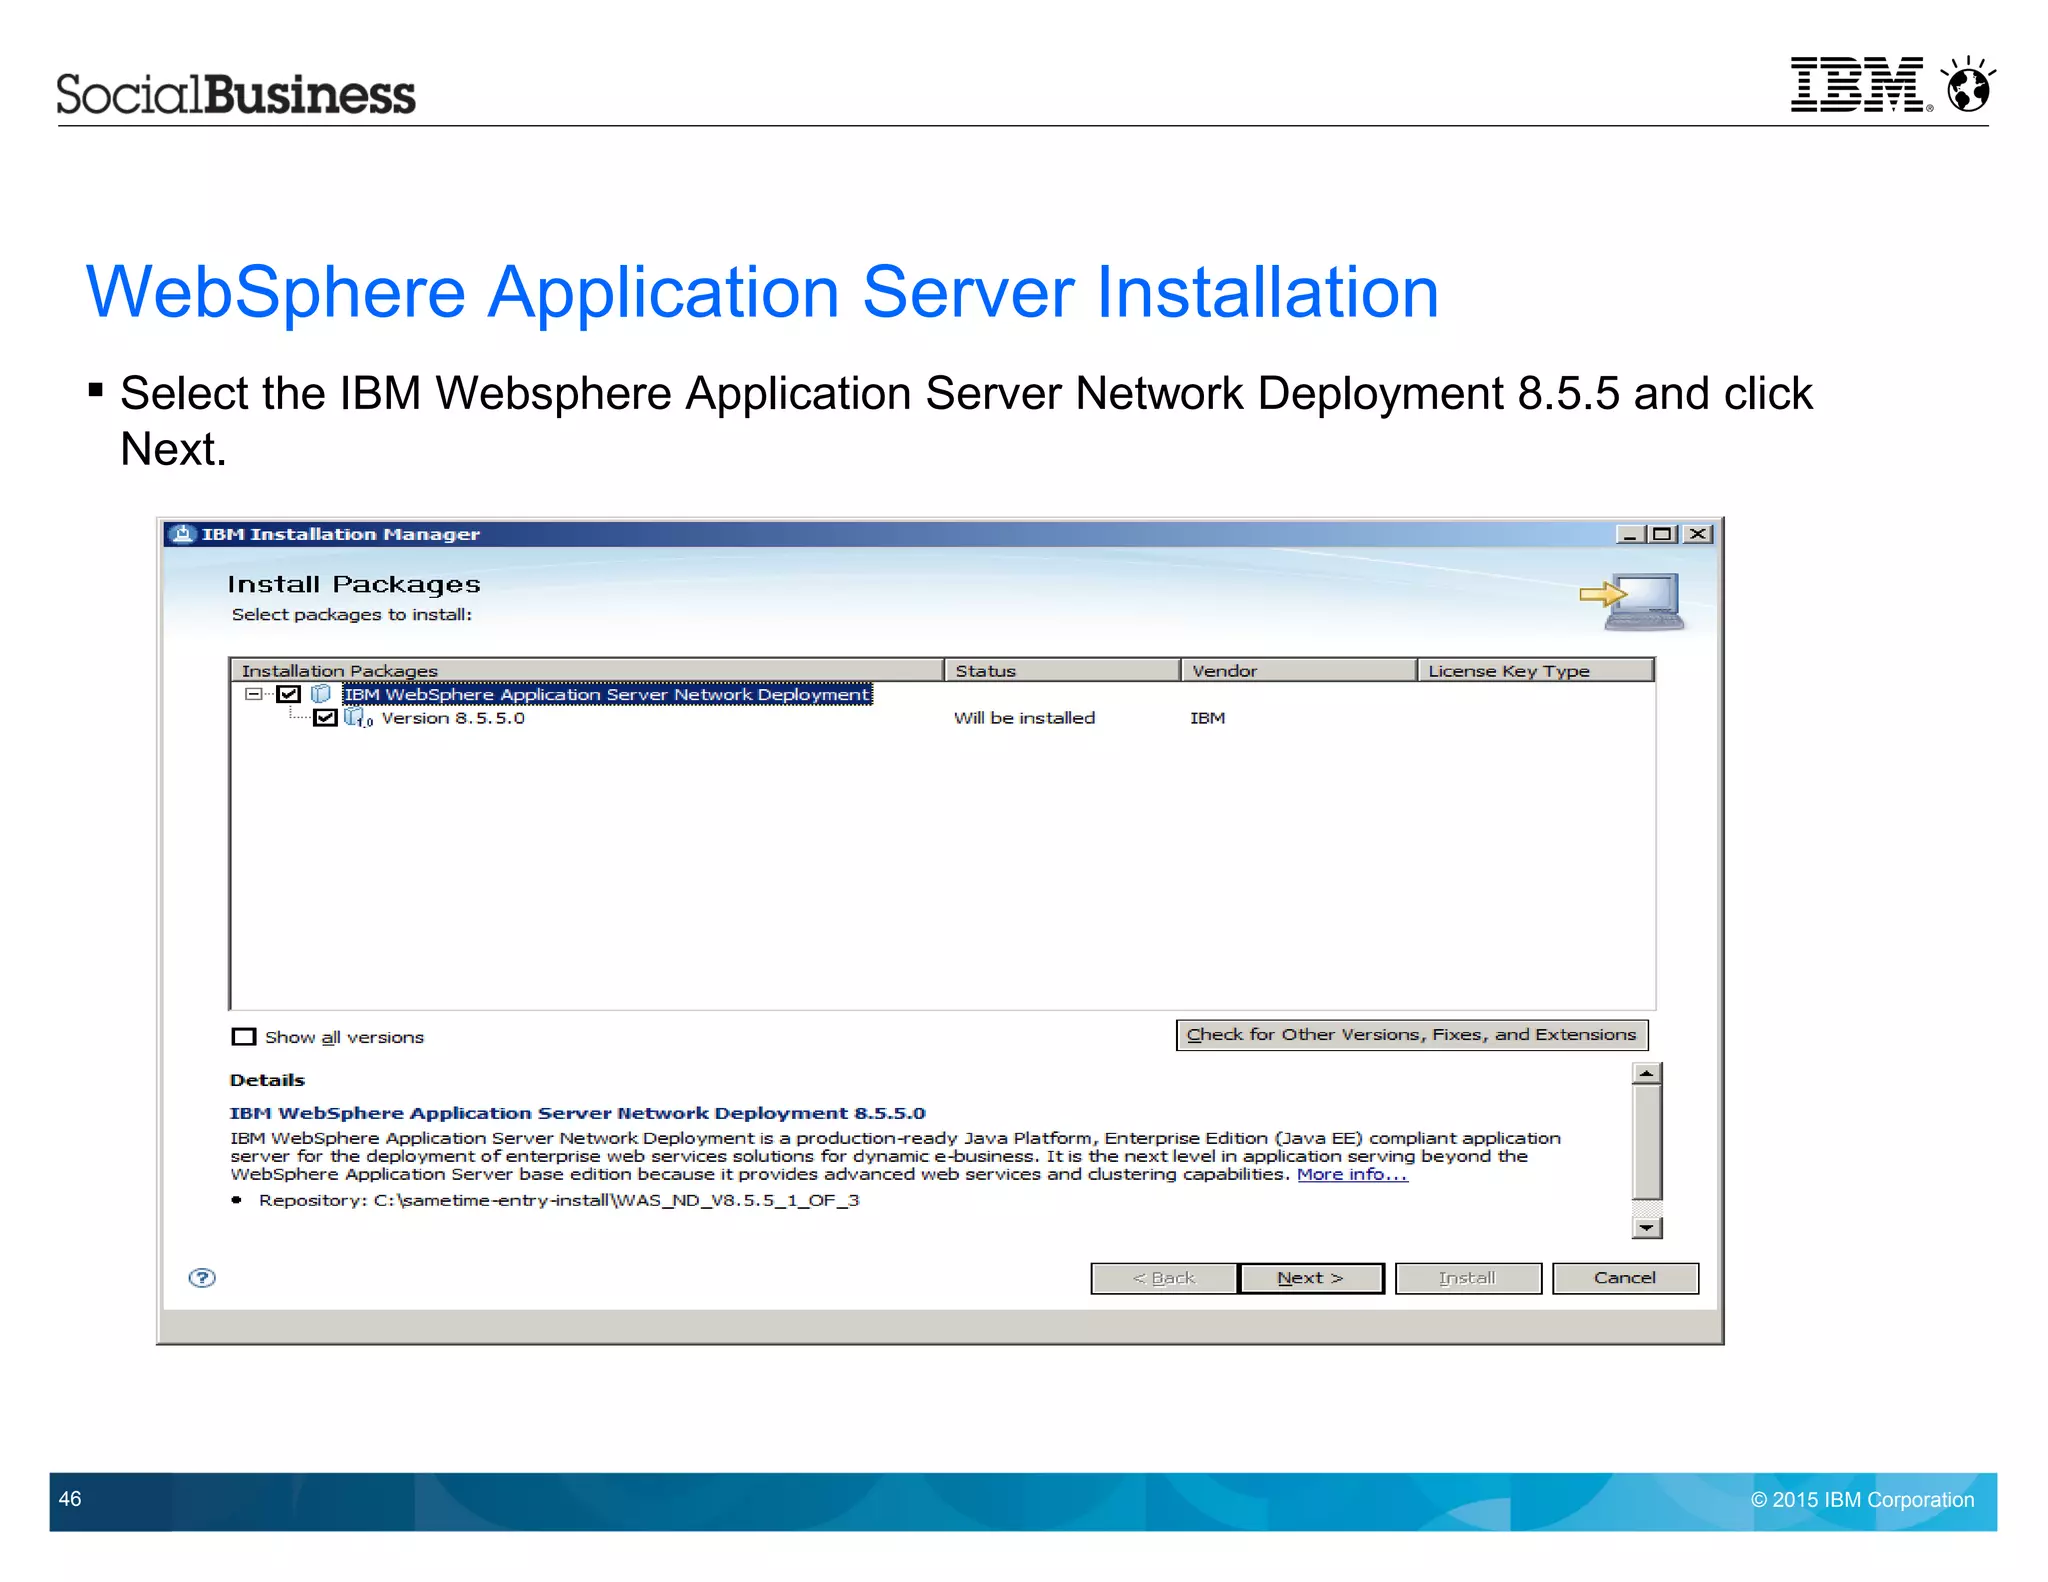Click the Details scrollbar down arrow
Viewport: 2048px width, 1582px height.
1646,1227
